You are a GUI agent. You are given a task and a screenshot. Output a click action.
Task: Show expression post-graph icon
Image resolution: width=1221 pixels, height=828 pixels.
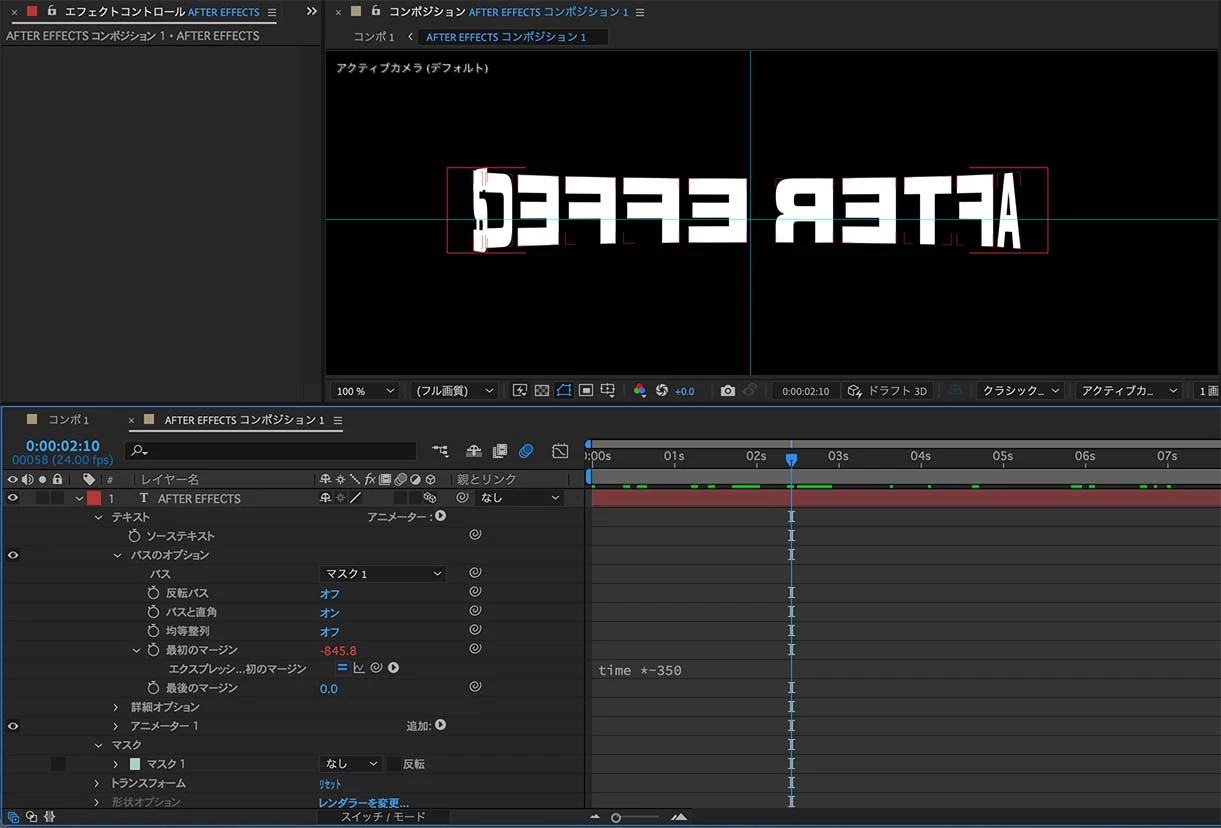point(359,668)
